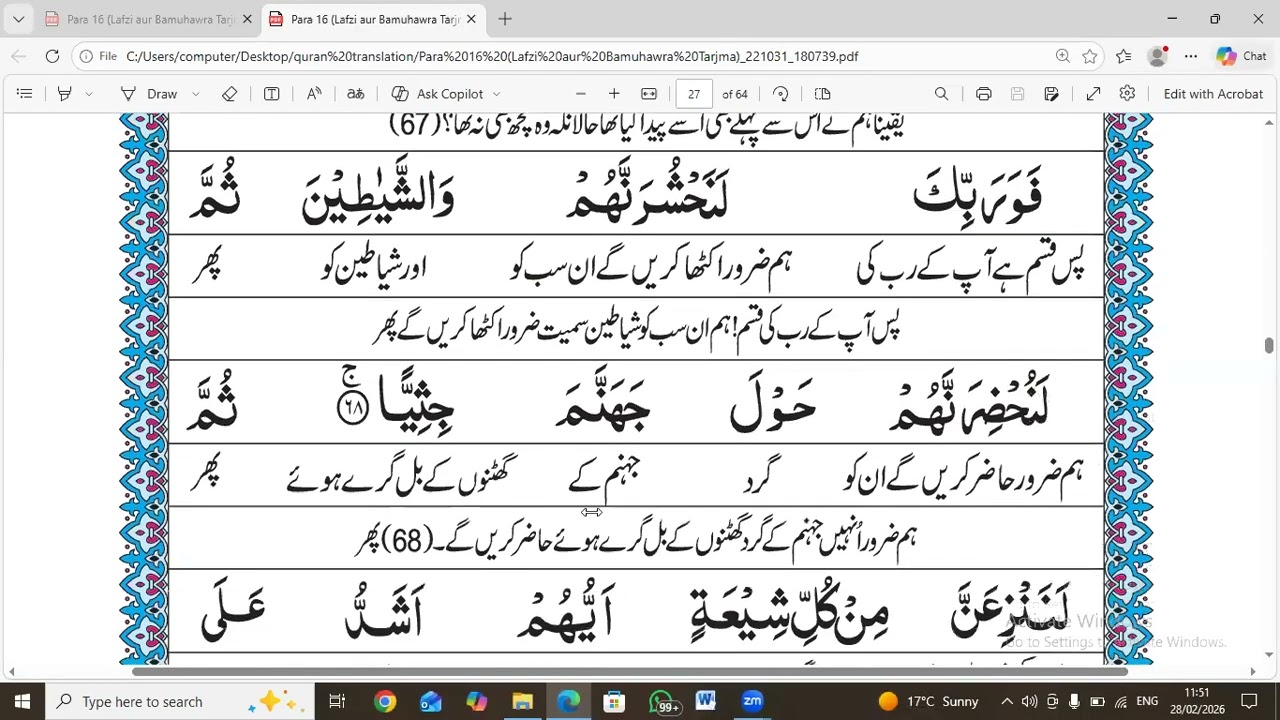Screen dimensions: 1280x720
Task: Zoom out the PDF page
Action: (x=580, y=94)
